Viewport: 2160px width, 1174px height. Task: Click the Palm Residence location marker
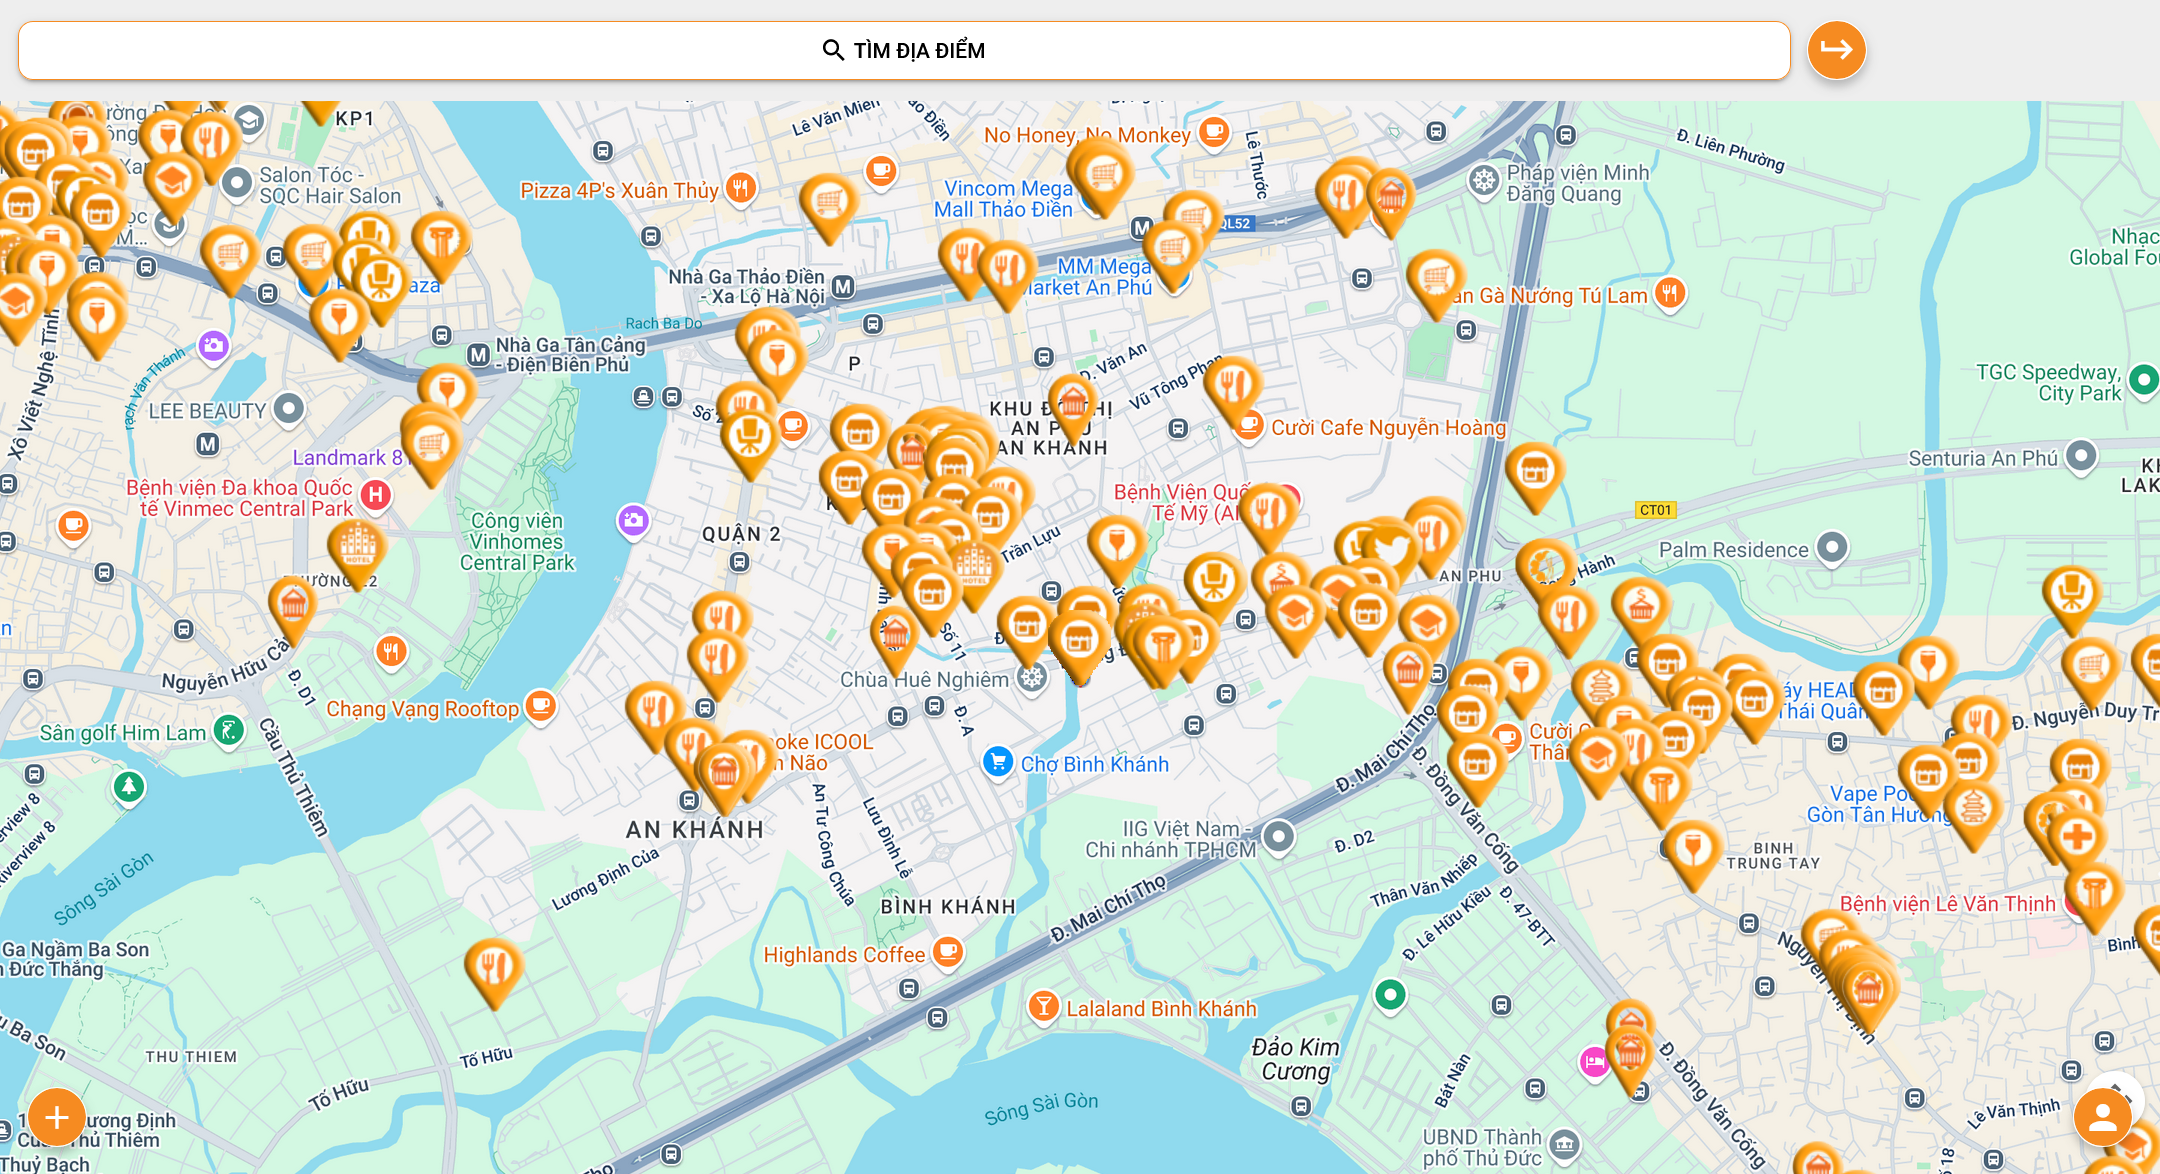point(1831,547)
